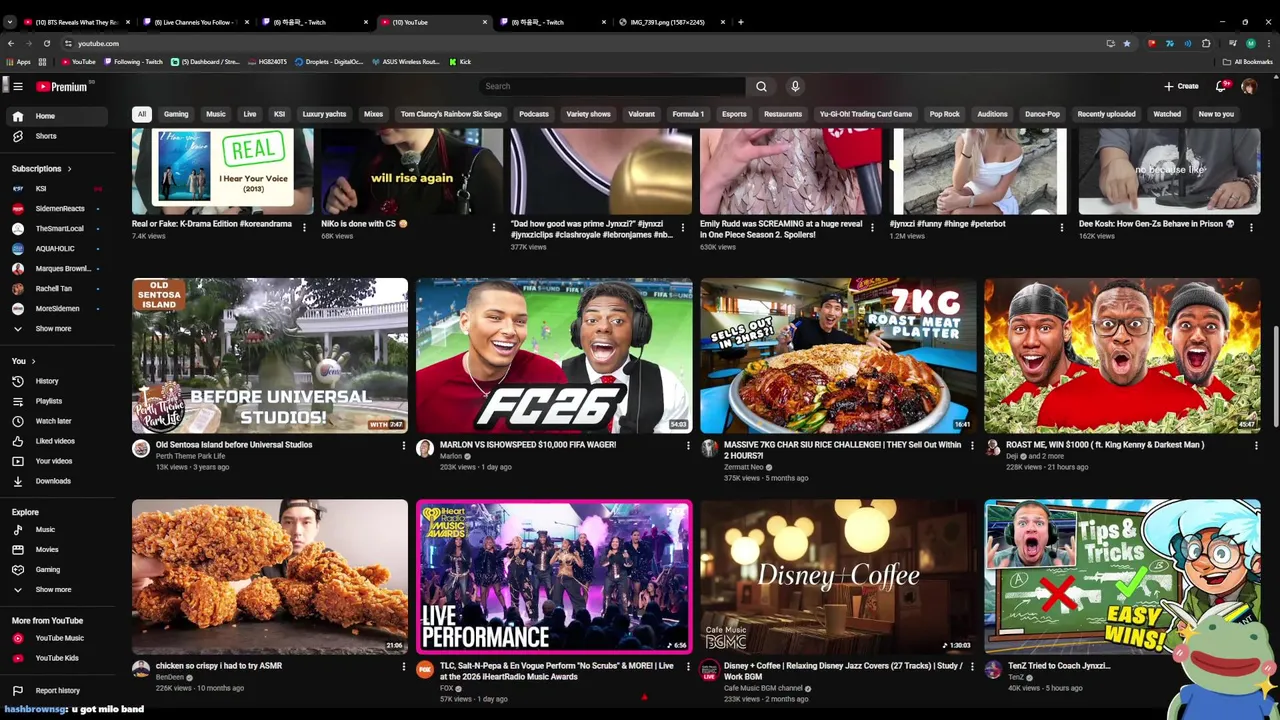Select the Podcasts filter chip
Image resolution: width=1280 pixels, height=720 pixels.
pos(534,114)
